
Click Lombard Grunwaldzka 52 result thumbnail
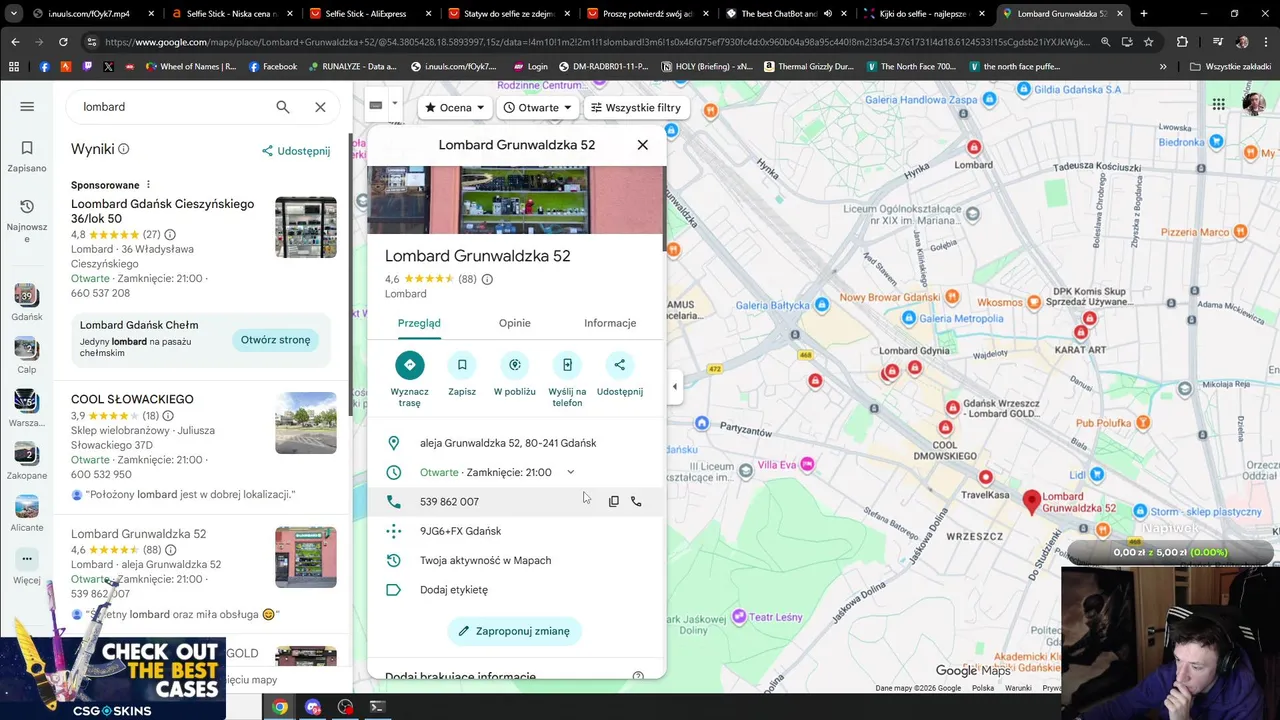point(306,557)
